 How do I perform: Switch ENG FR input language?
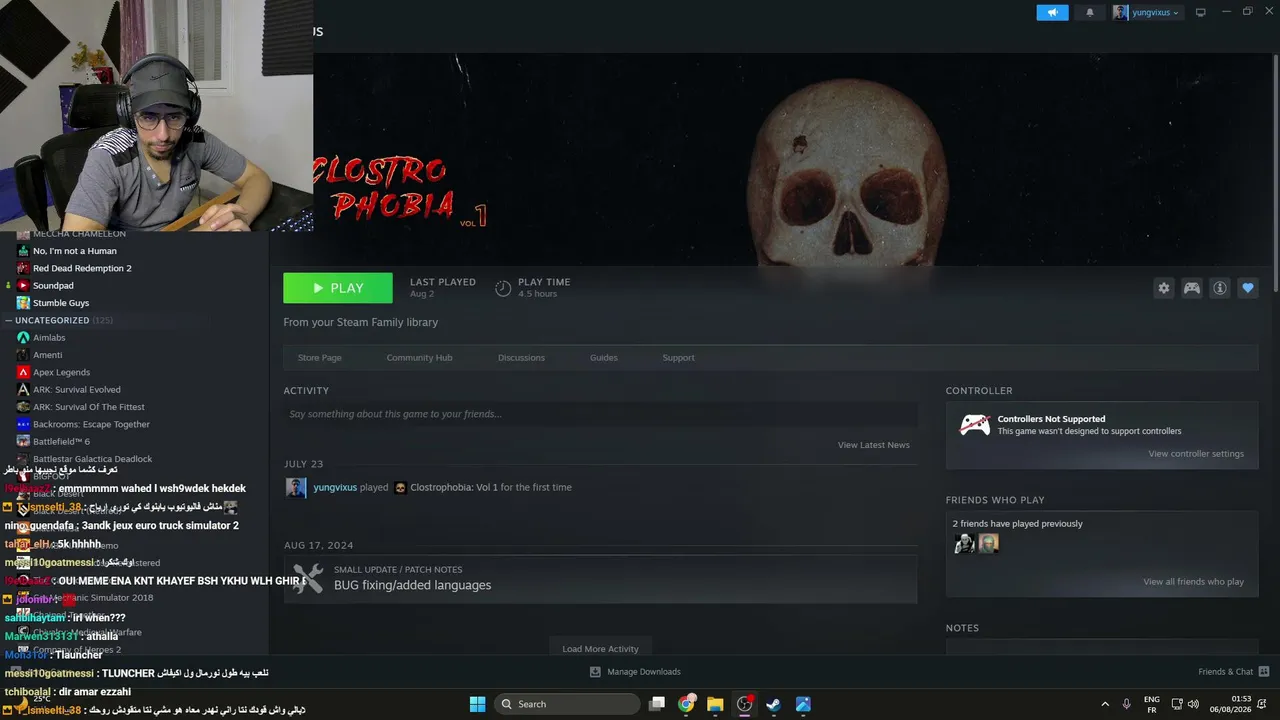pyautogui.click(x=1152, y=704)
